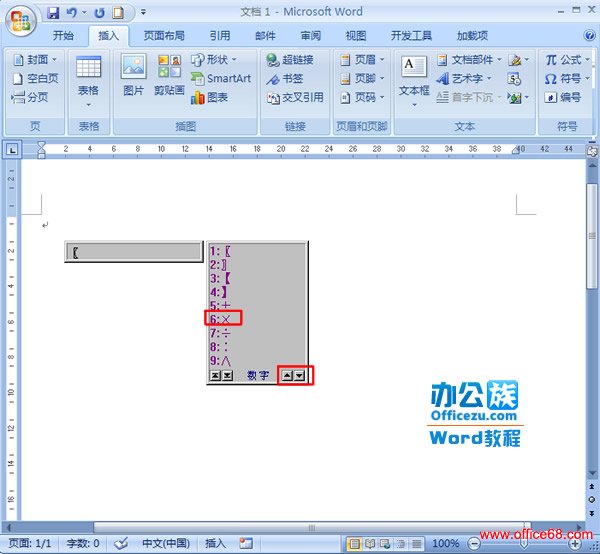Open the 引用 tab
Viewport: 600px width, 554px height.
[220, 36]
